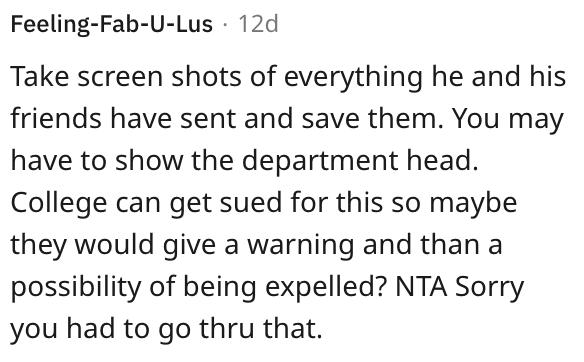Click the word 'everything' in the comment
Screen dimensions: 584x362
[353, 78]
